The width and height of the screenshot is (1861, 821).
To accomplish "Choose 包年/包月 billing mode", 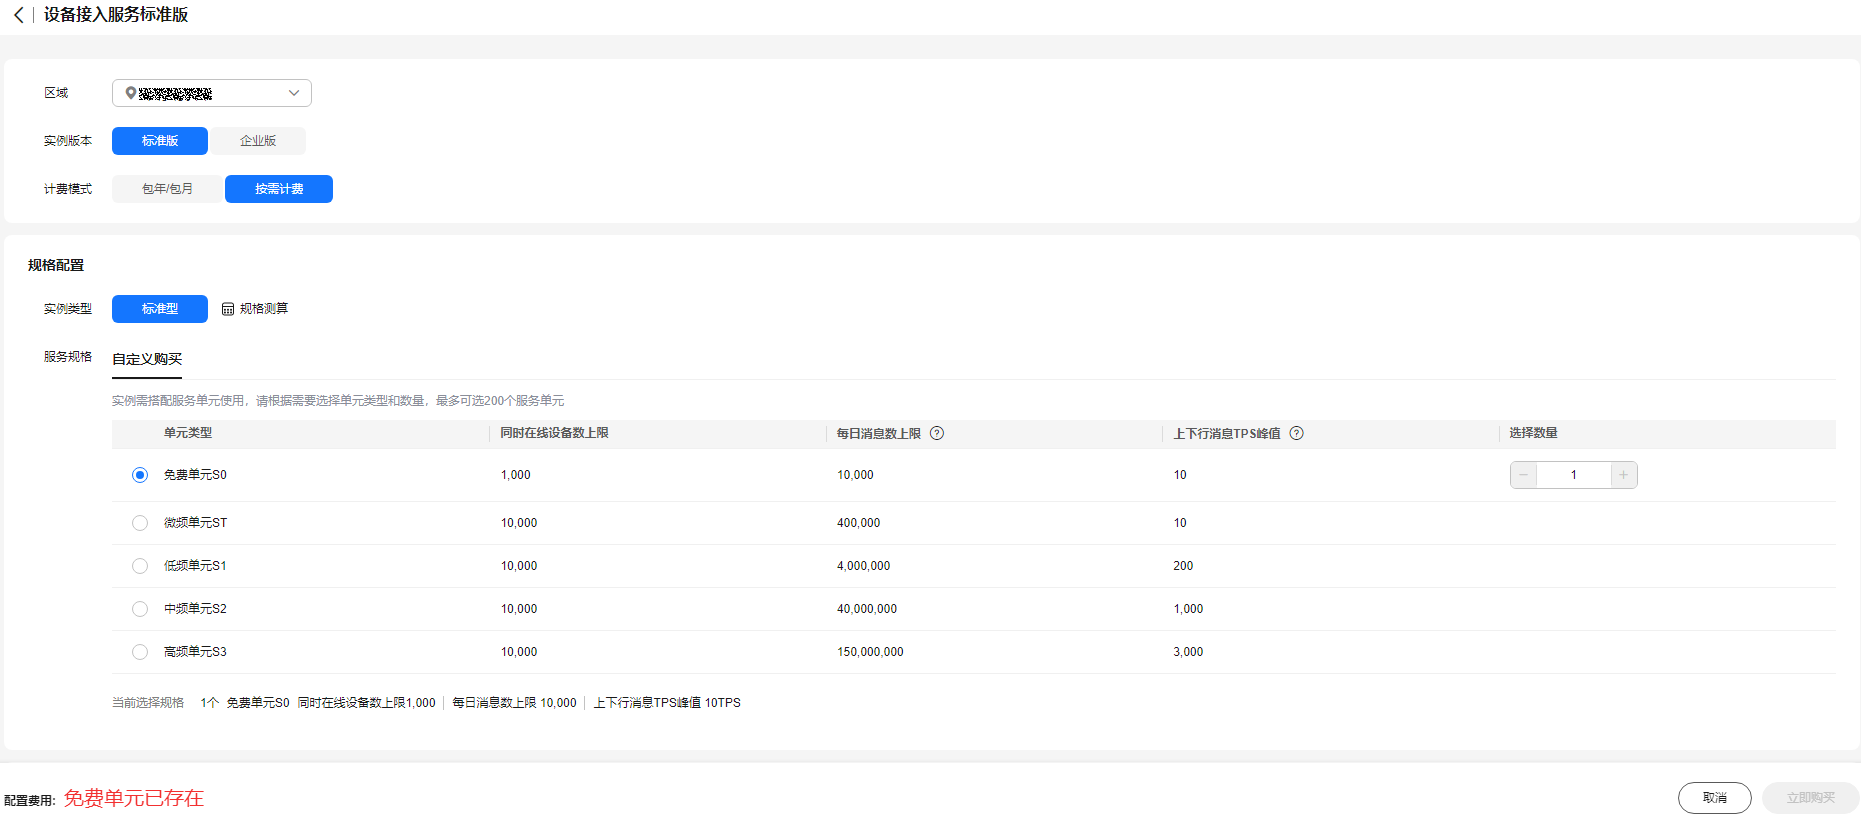I will coord(167,189).
